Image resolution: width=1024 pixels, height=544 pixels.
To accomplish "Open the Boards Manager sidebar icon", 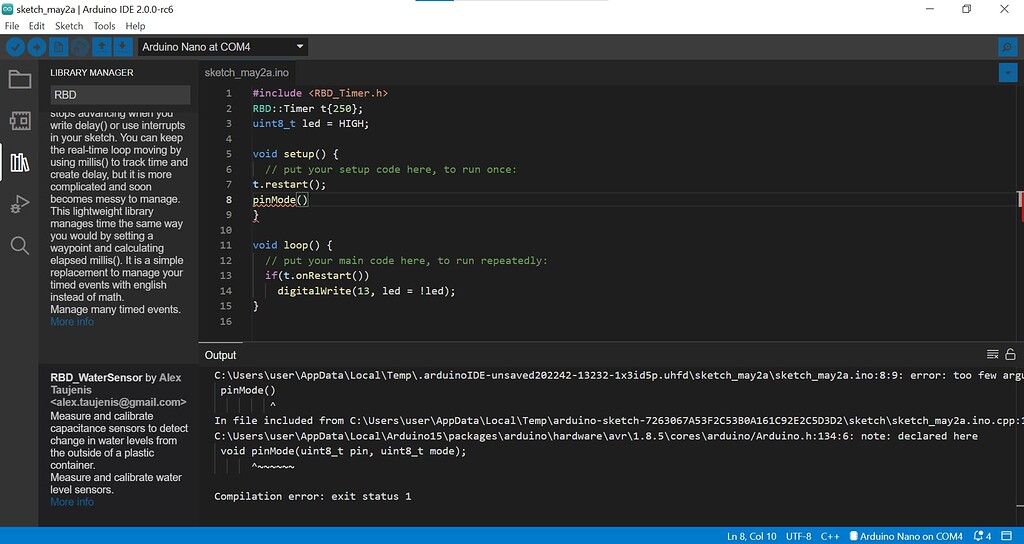I will pos(20,121).
